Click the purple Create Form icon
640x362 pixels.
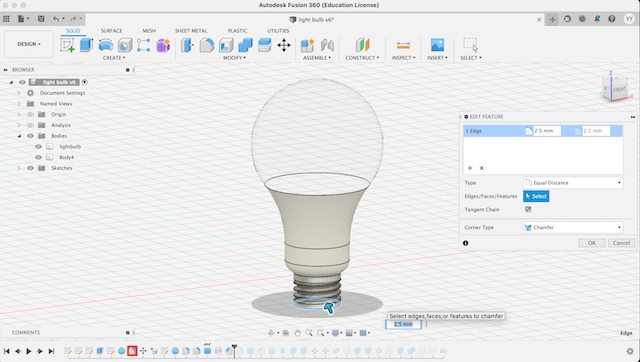point(163,45)
